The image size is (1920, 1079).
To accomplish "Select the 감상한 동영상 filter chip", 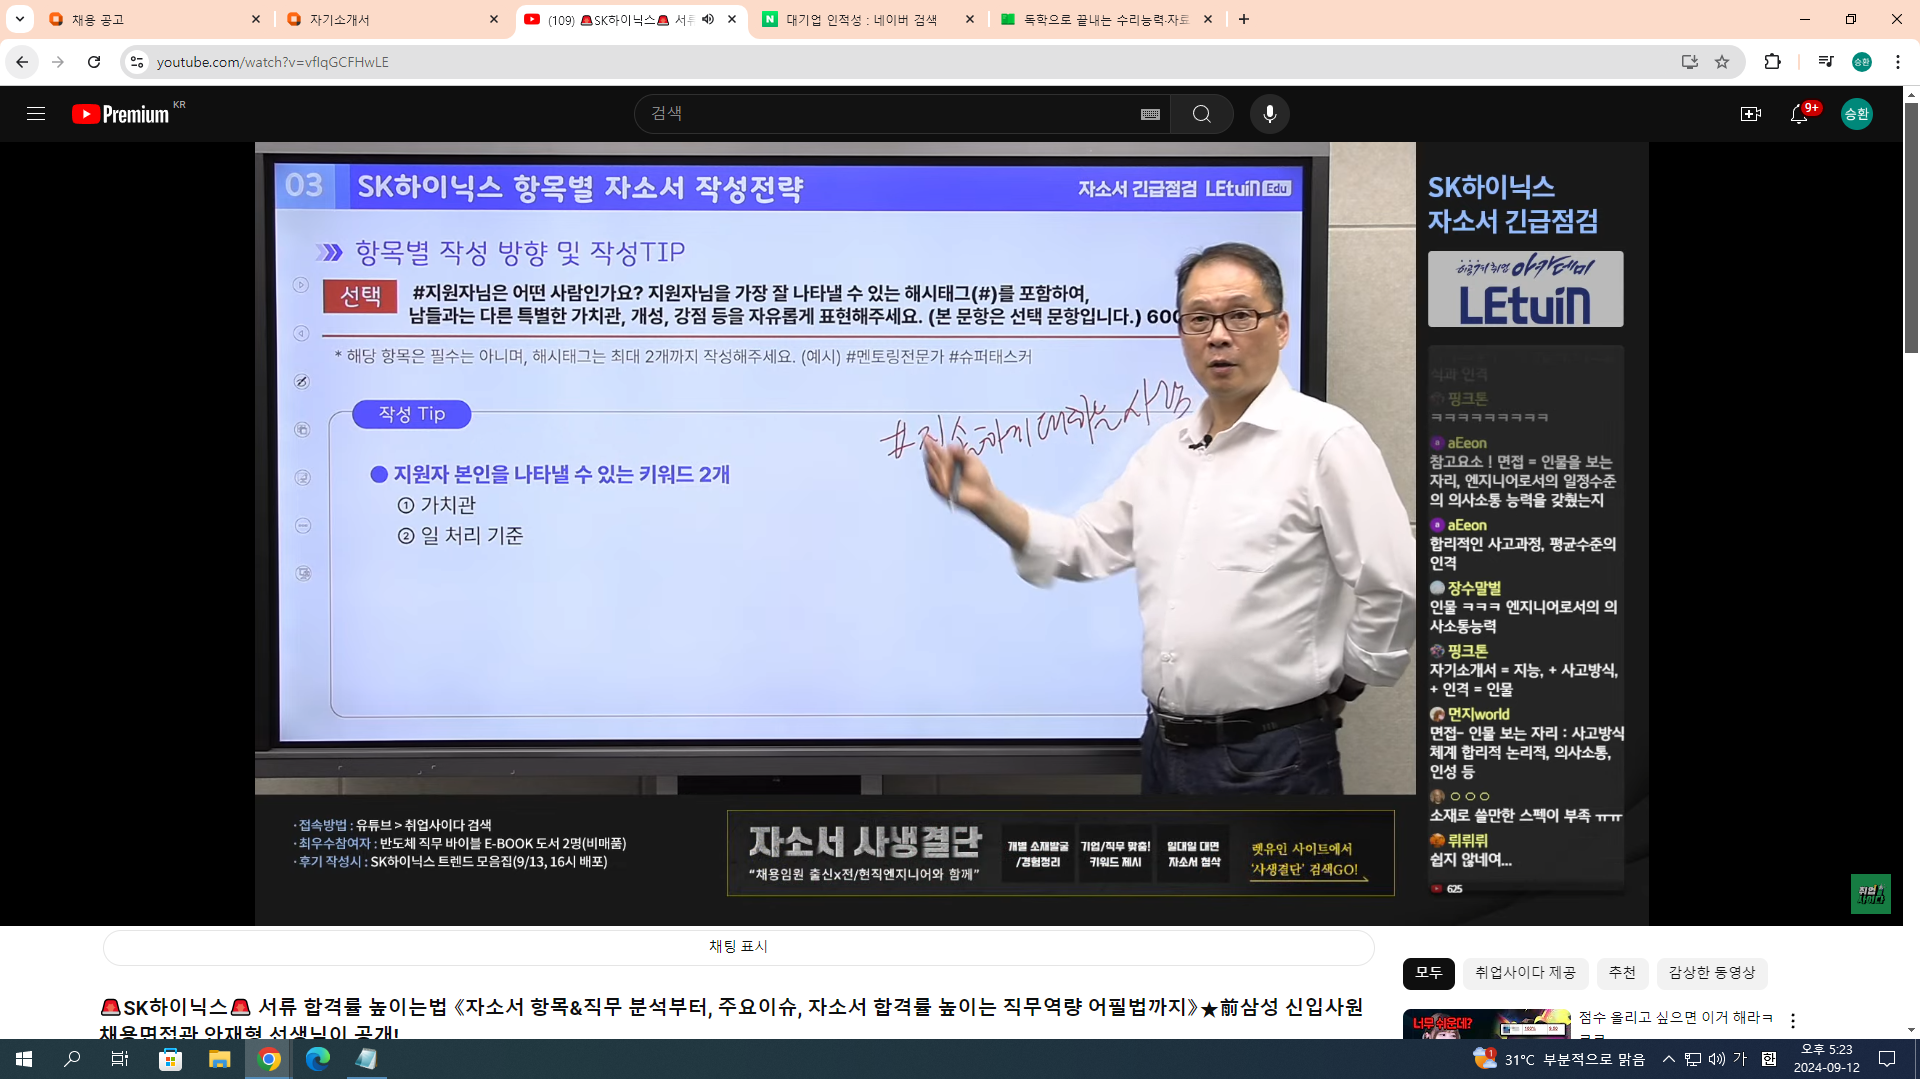I will pyautogui.click(x=1712, y=973).
